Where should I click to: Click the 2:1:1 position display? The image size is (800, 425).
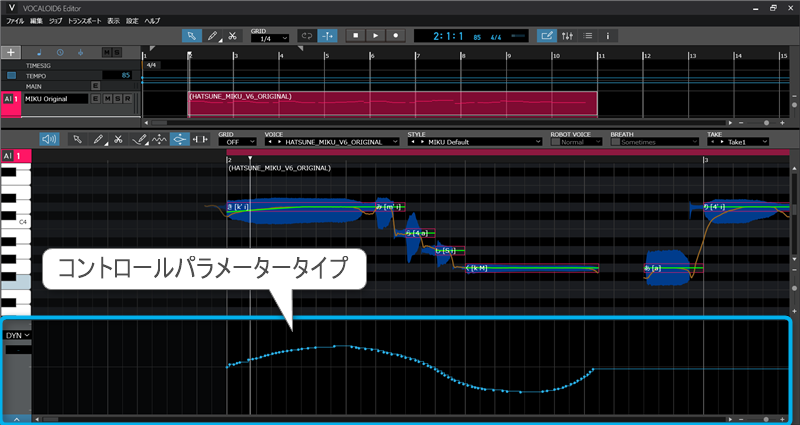tap(448, 36)
